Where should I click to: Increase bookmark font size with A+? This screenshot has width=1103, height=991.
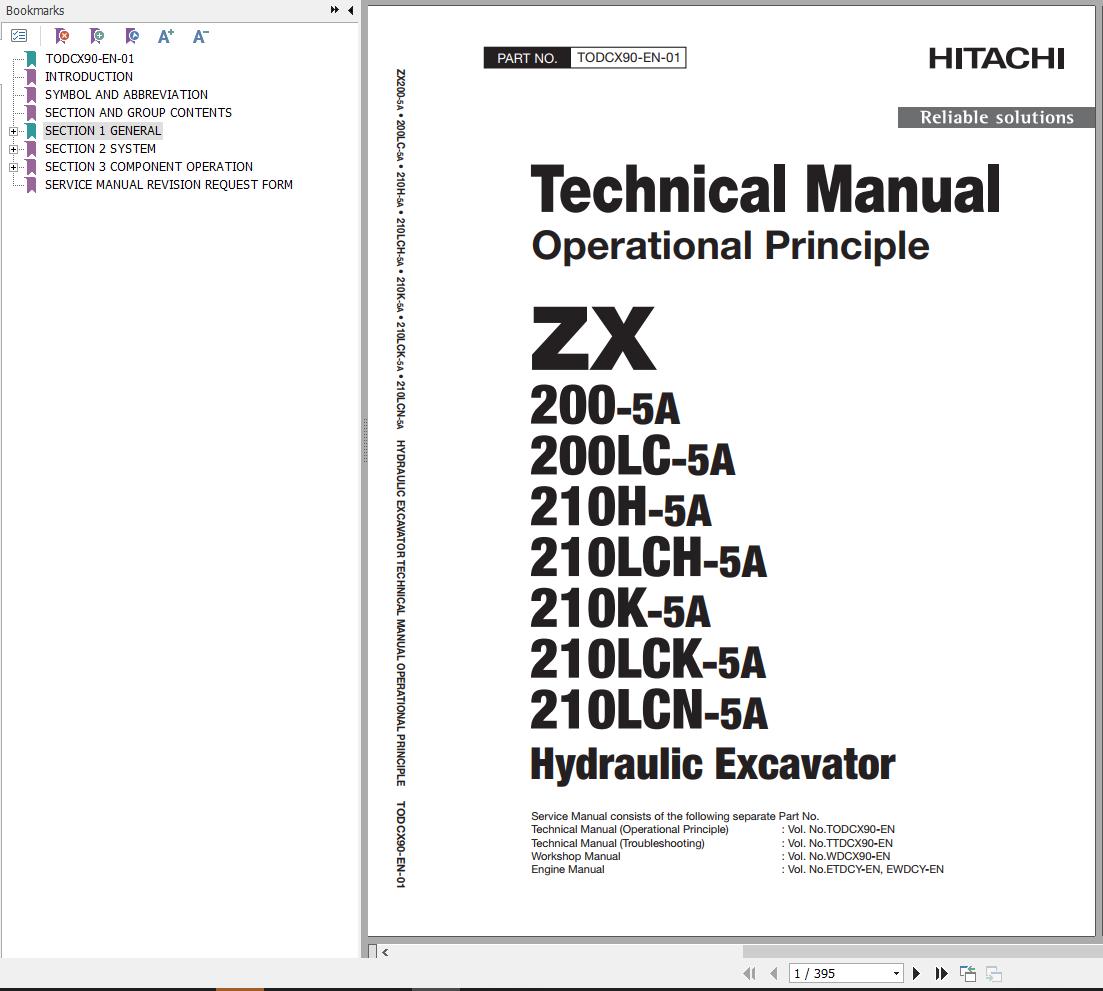[x=165, y=36]
